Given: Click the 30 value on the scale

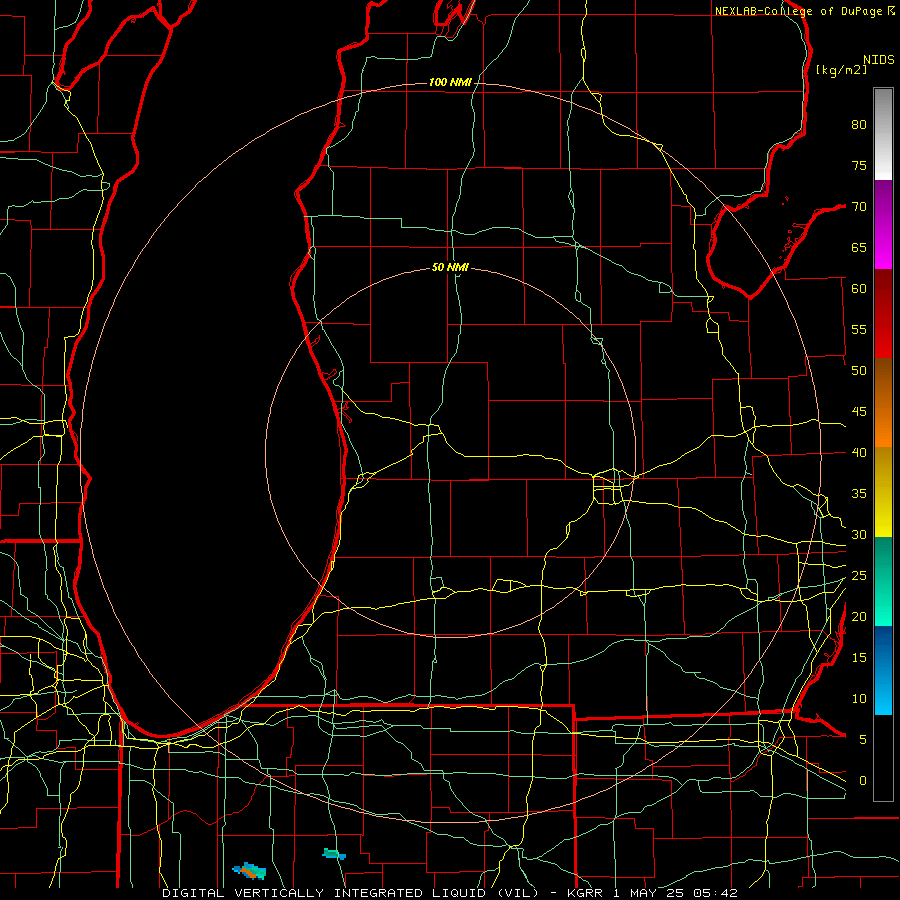Looking at the screenshot, I should coord(859,535).
